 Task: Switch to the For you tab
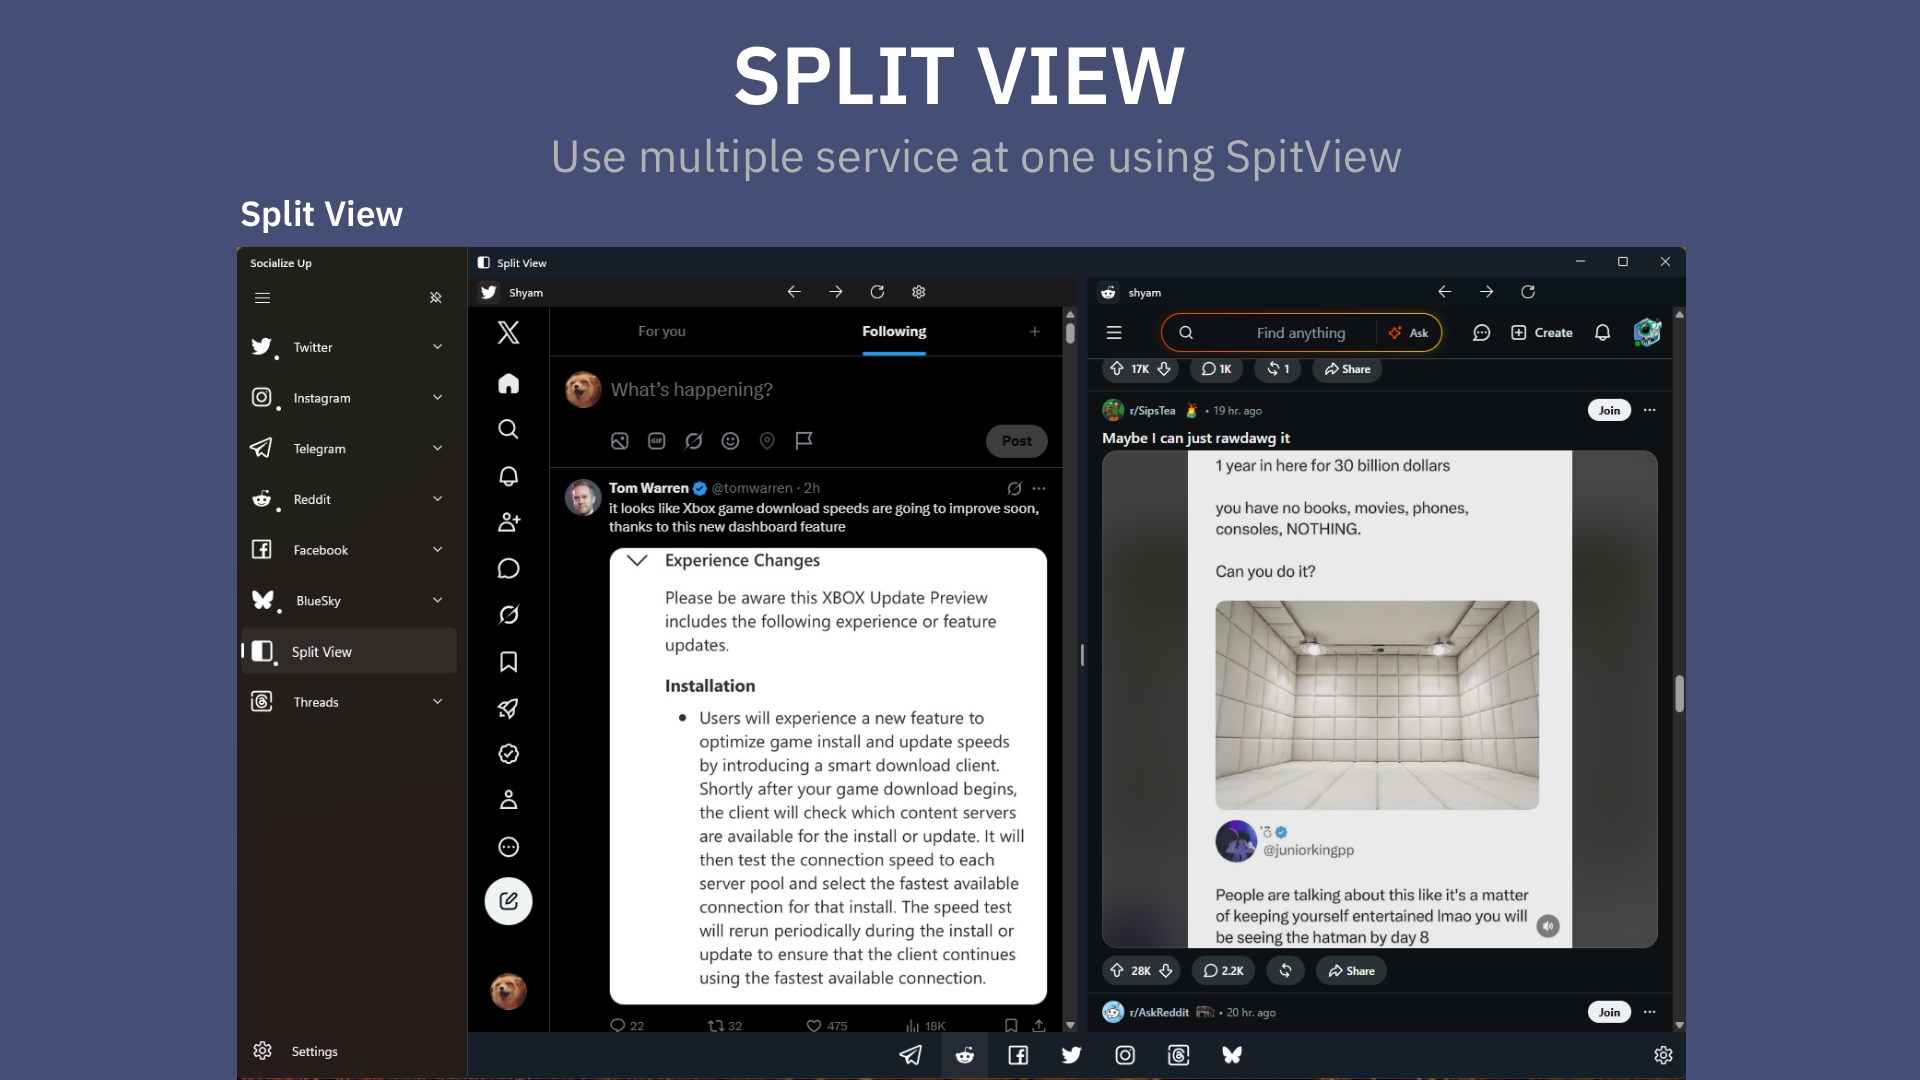pyautogui.click(x=662, y=331)
